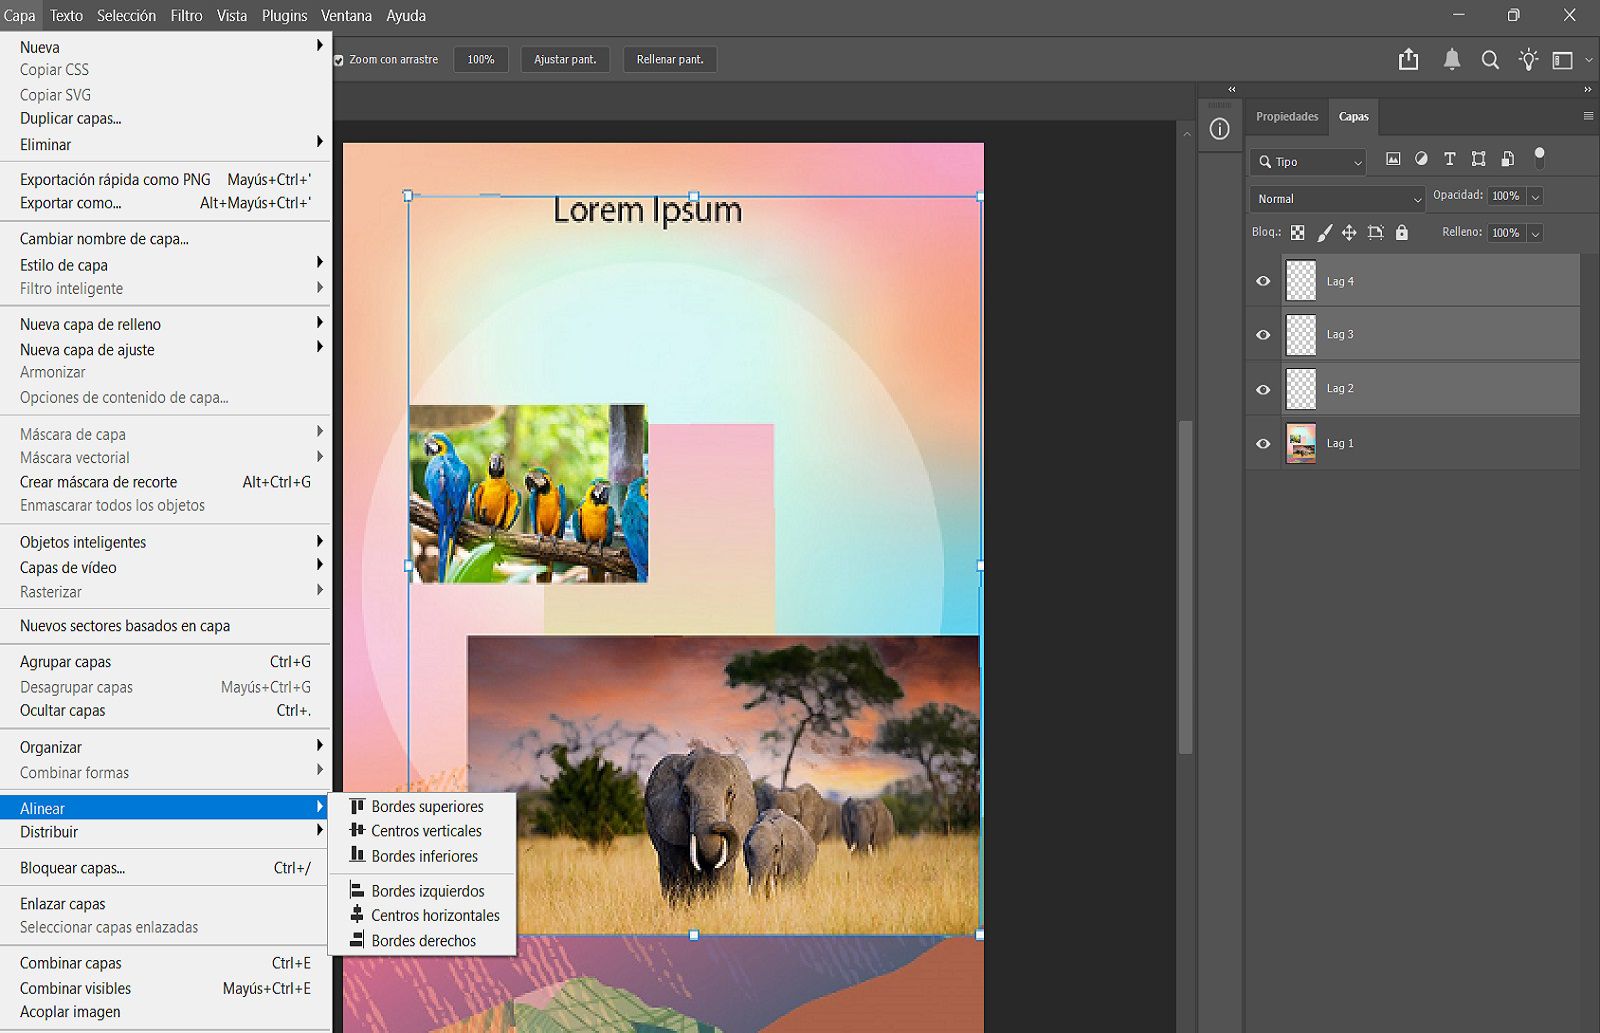Expand the Relleno percentage dropdown
The image size is (1600, 1033).
pos(1534,233)
